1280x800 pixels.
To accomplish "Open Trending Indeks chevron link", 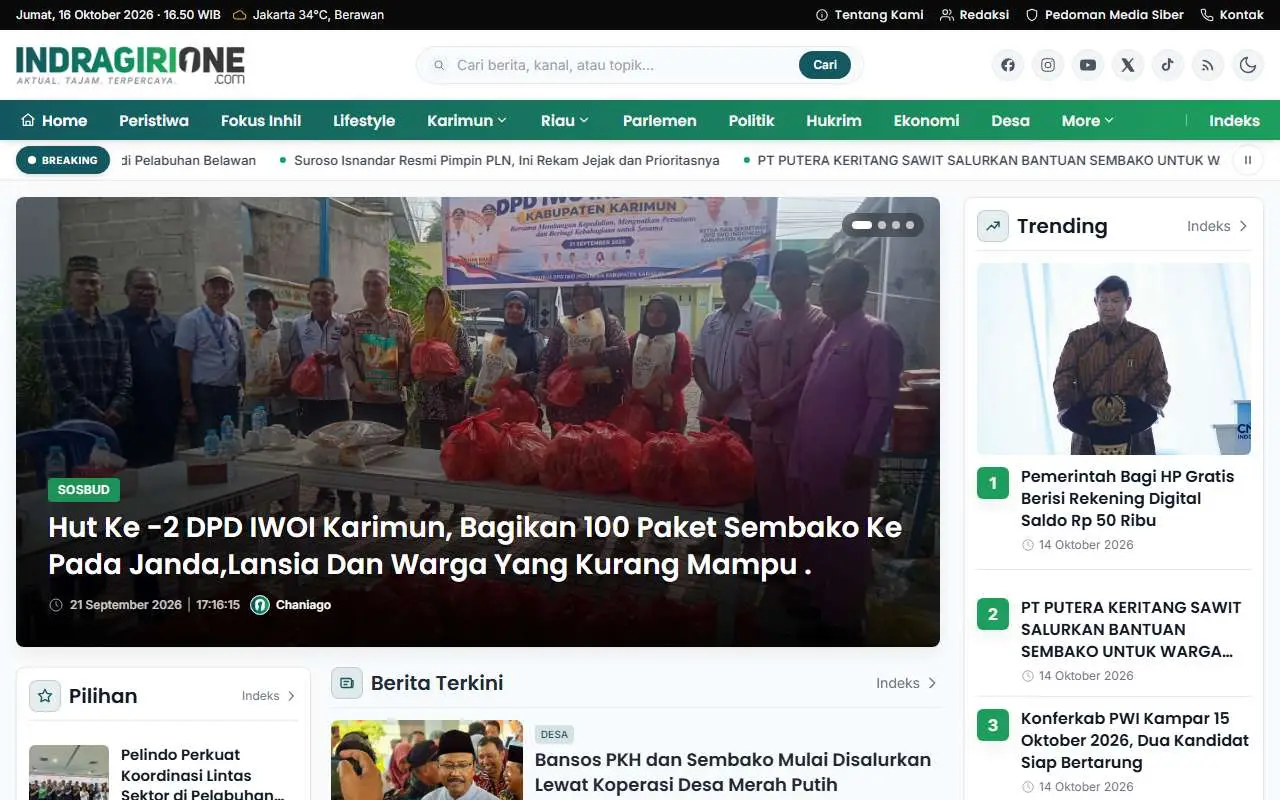I will coord(1217,226).
